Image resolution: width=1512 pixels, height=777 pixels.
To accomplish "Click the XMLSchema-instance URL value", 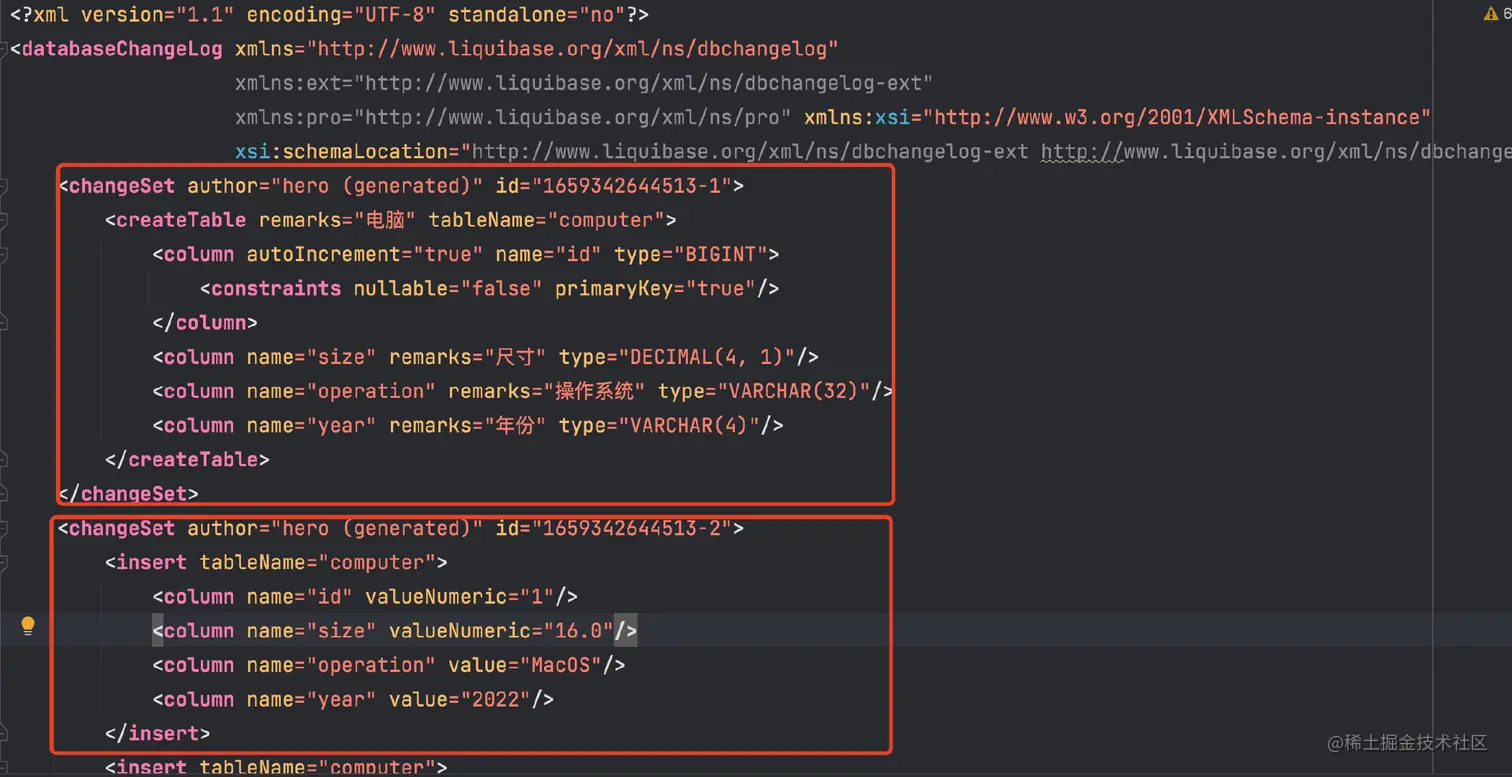I will click(1177, 117).
